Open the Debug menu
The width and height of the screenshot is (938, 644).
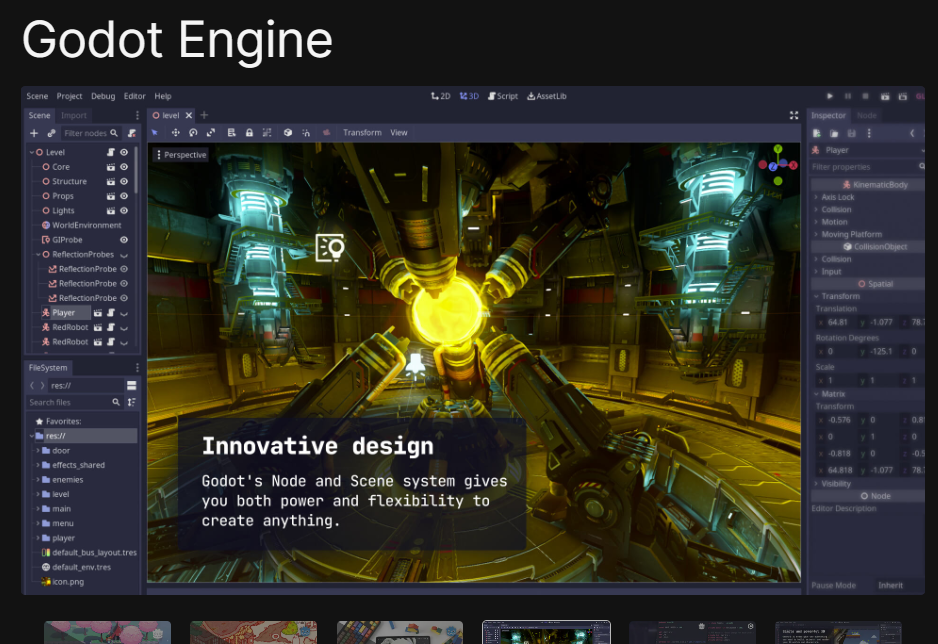(x=103, y=96)
